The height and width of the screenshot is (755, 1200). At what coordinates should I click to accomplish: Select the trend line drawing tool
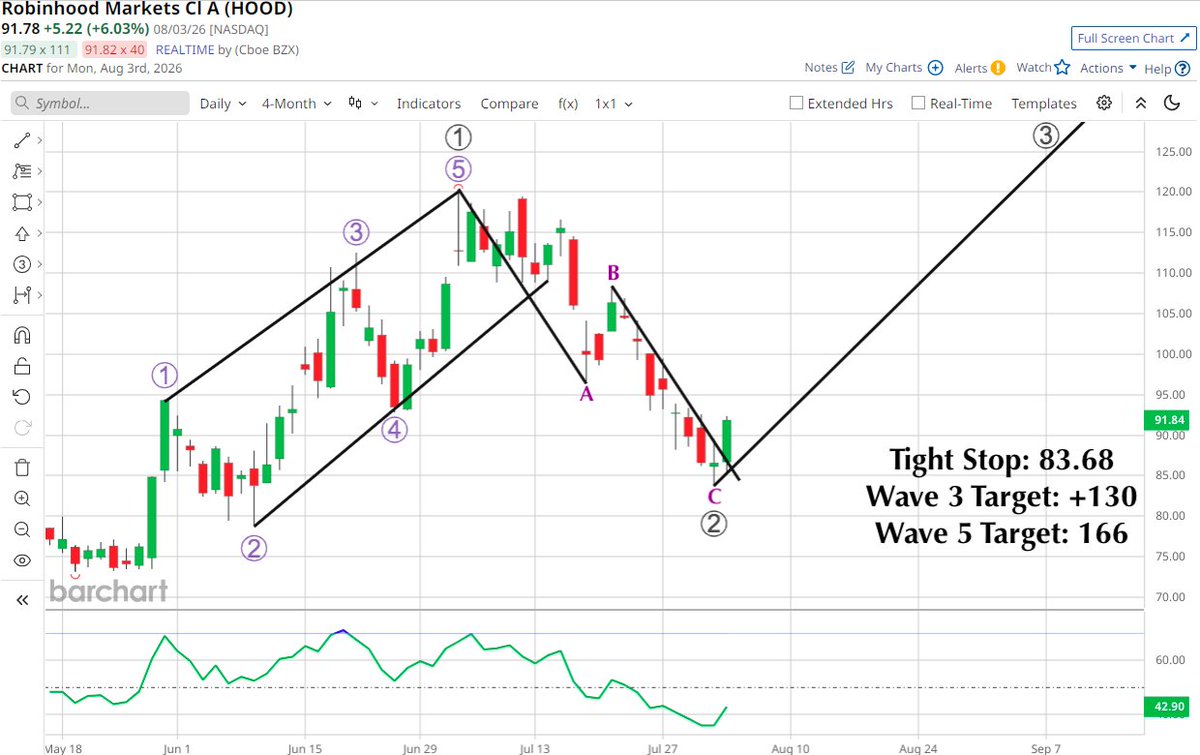pyautogui.click(x=22, y=141)
